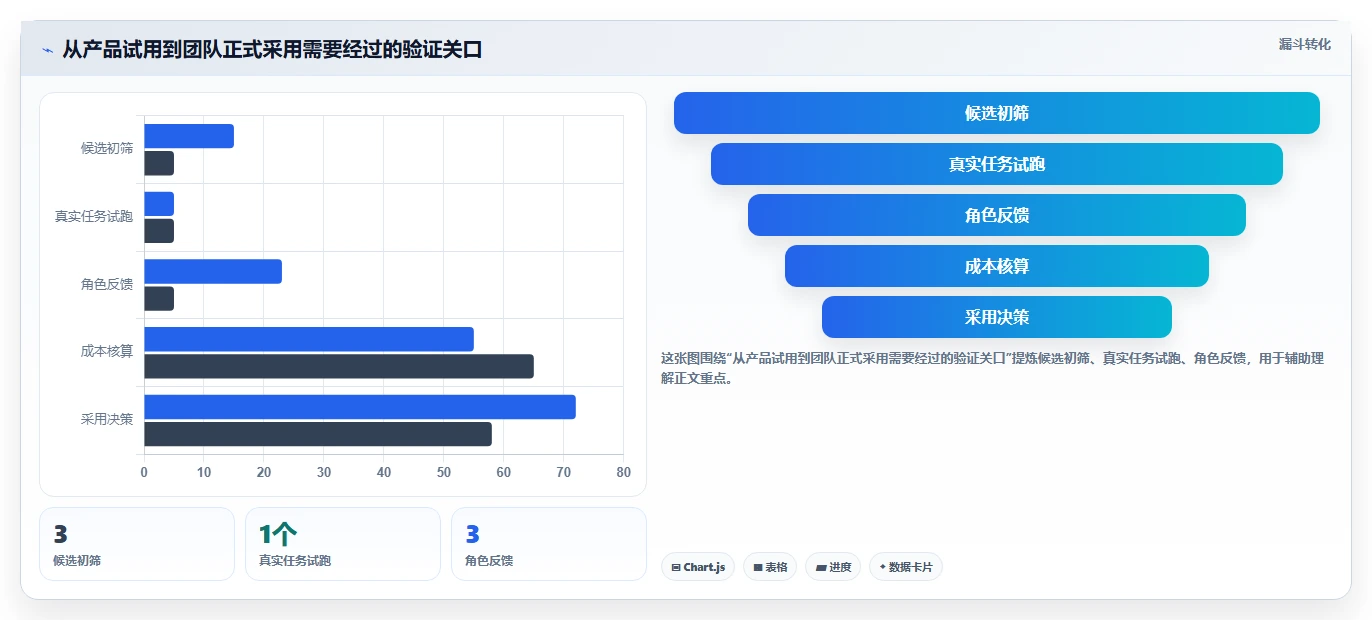This screenshot has height=620, width=1372.
Task: Click the lightning icon beside the card title
Action: [x=48, y=50]
